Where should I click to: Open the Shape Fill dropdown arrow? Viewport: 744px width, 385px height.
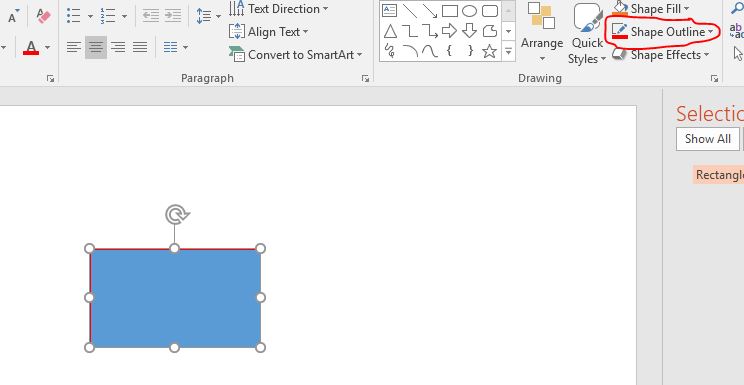[687, 9]
